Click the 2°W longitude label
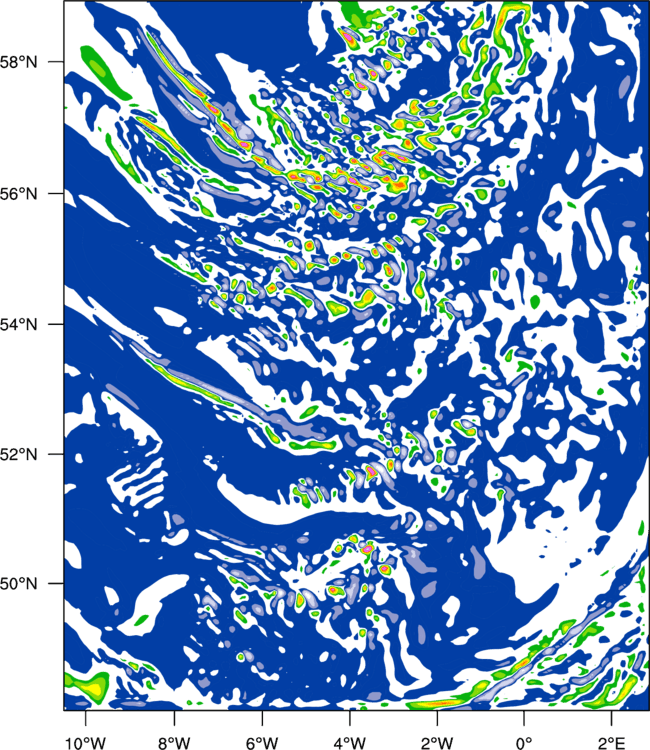 (437, 743)
